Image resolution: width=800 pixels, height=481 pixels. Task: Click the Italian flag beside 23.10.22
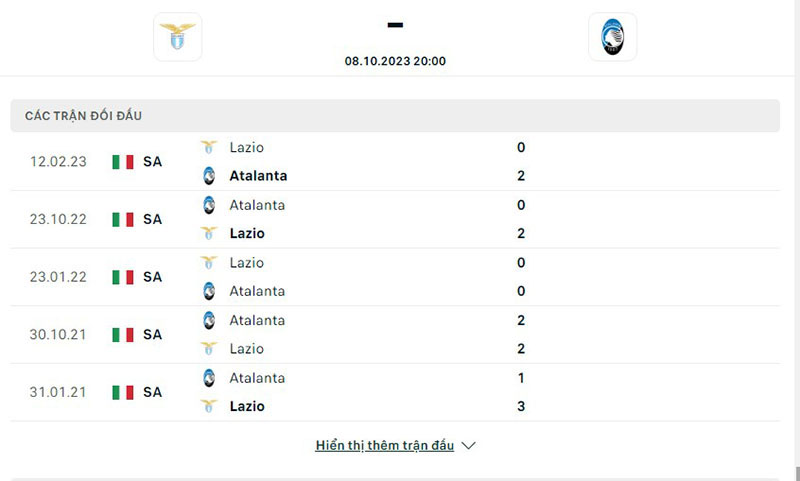tap(123, 219)
